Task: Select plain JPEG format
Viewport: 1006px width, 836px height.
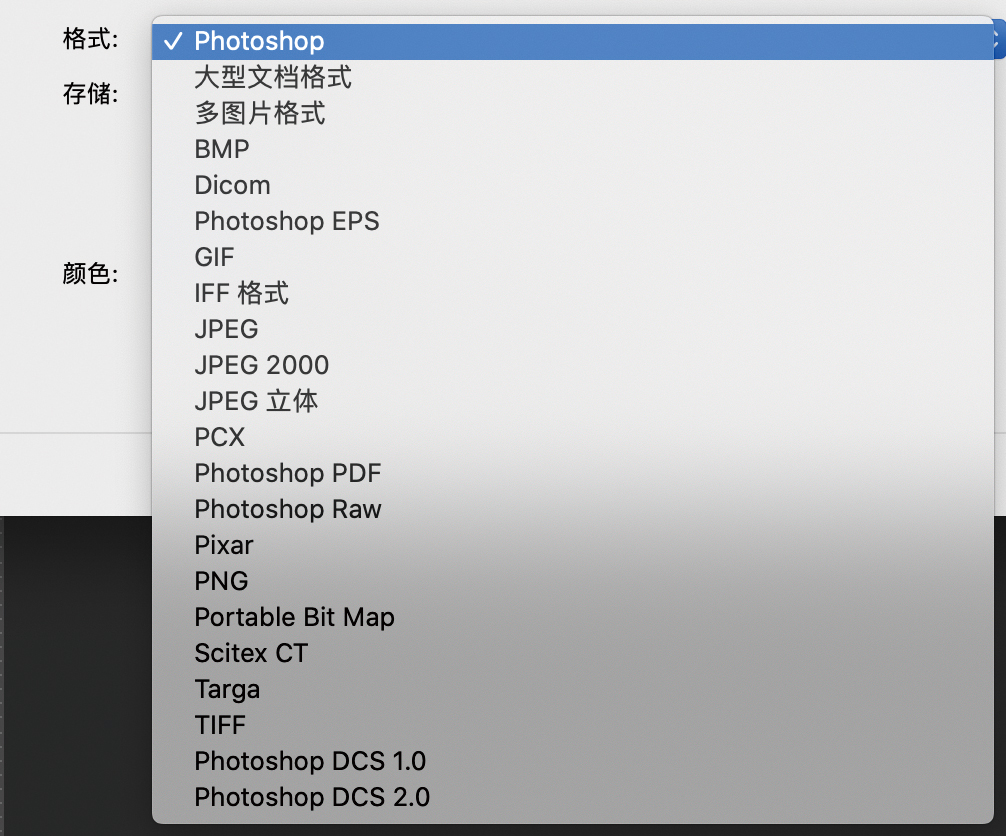Action: tap(572, 329)
